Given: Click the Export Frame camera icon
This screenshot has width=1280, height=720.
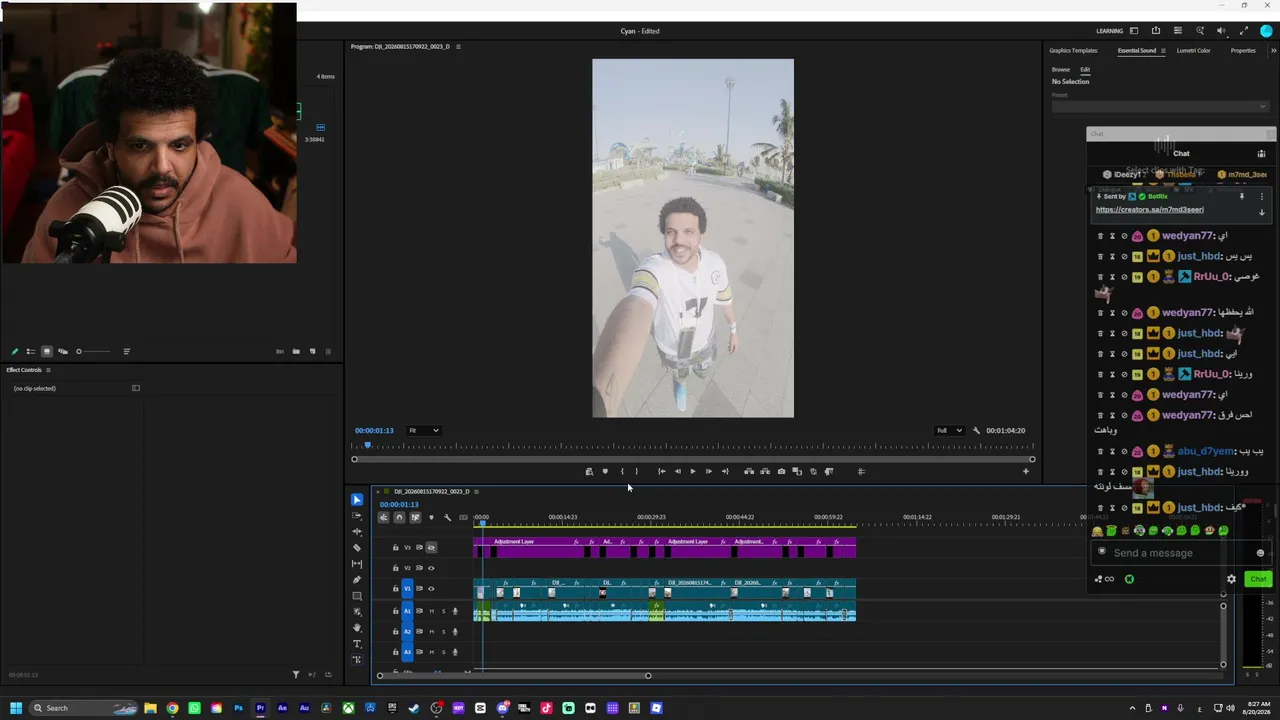Looking at the screenshot, I should pos(781,471).
